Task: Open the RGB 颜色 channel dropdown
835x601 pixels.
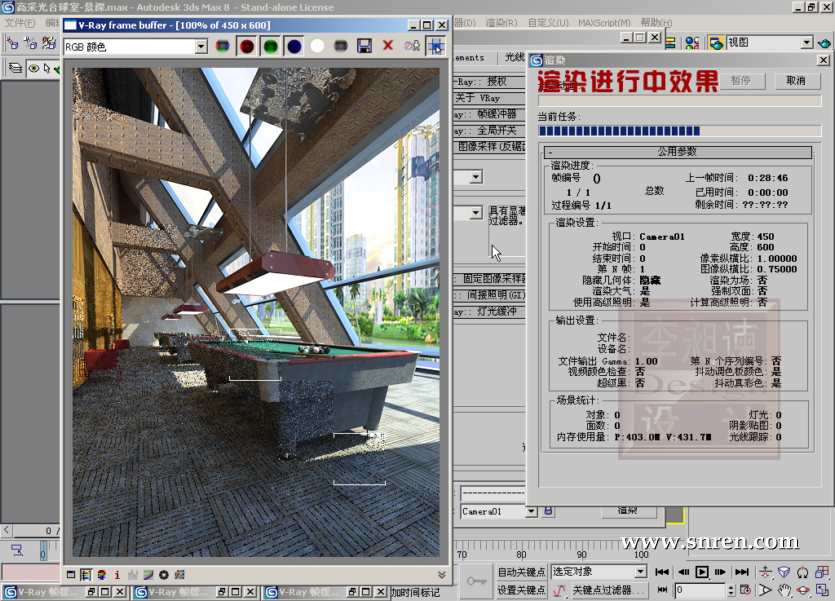Action: click(201, 47)
